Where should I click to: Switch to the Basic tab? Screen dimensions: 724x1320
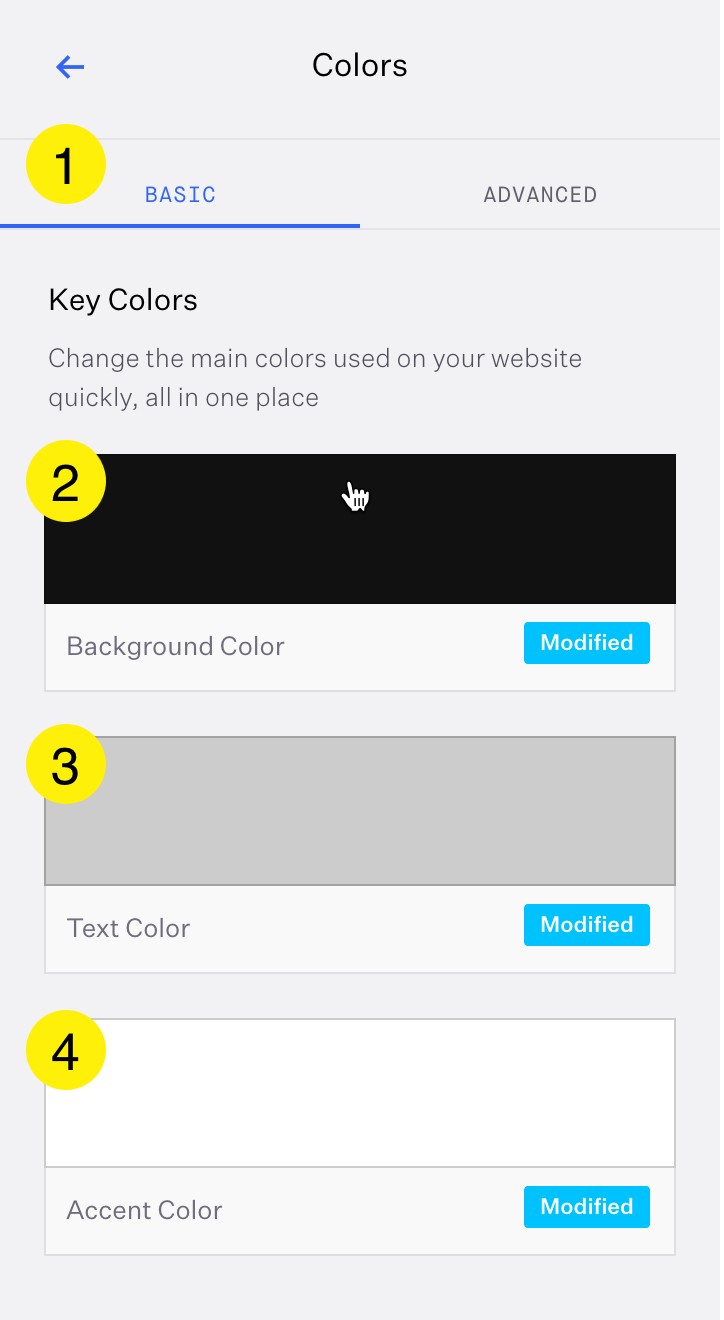click(x=180, y=195)
